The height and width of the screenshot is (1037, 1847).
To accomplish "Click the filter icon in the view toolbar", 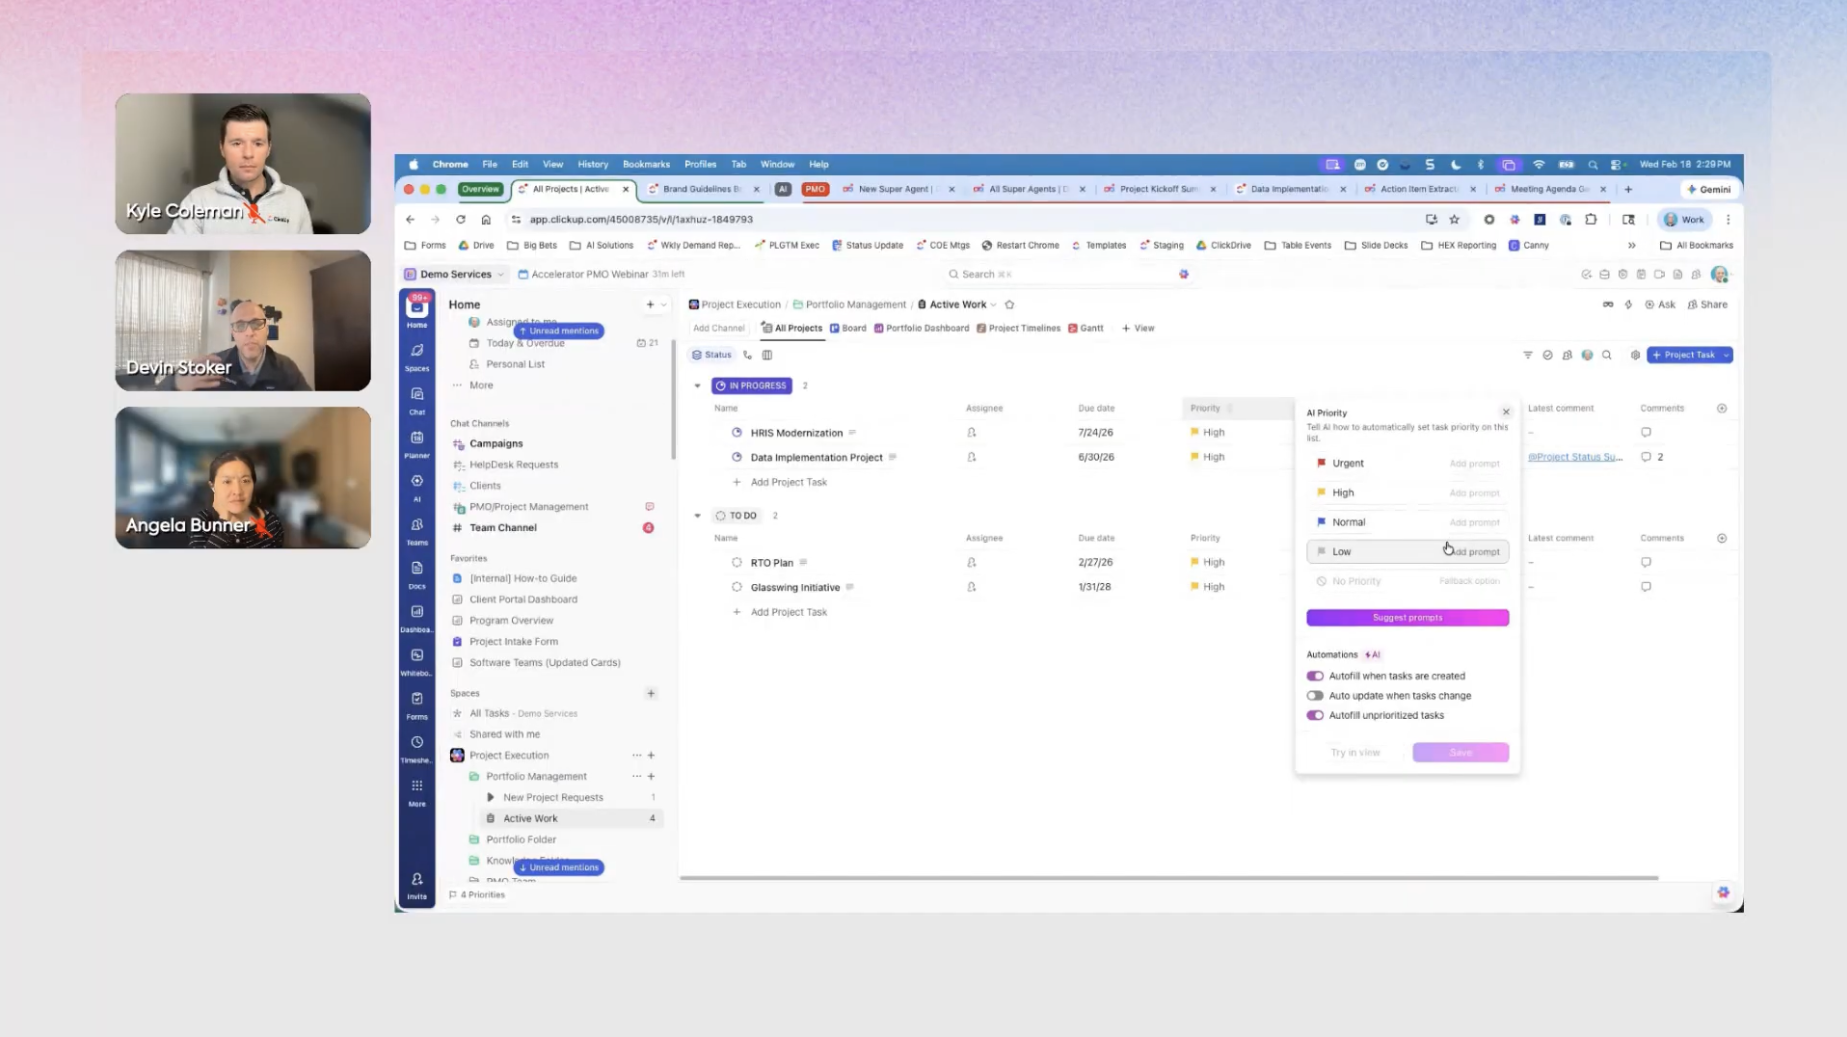I will pos(1527,355).
